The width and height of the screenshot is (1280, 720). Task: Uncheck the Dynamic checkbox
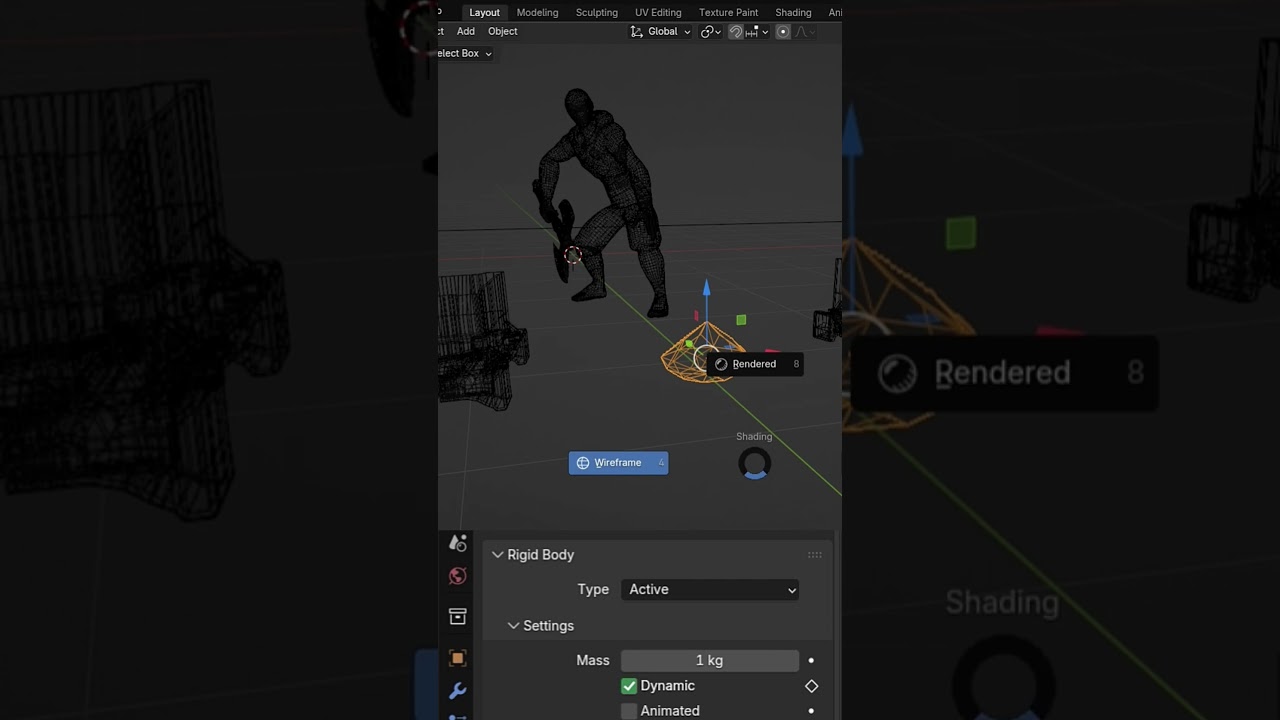pyautogui.click(x=629, y=686)
